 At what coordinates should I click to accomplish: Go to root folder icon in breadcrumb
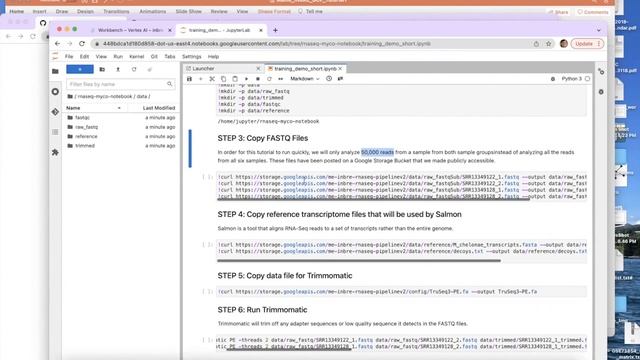pos(70,96)
